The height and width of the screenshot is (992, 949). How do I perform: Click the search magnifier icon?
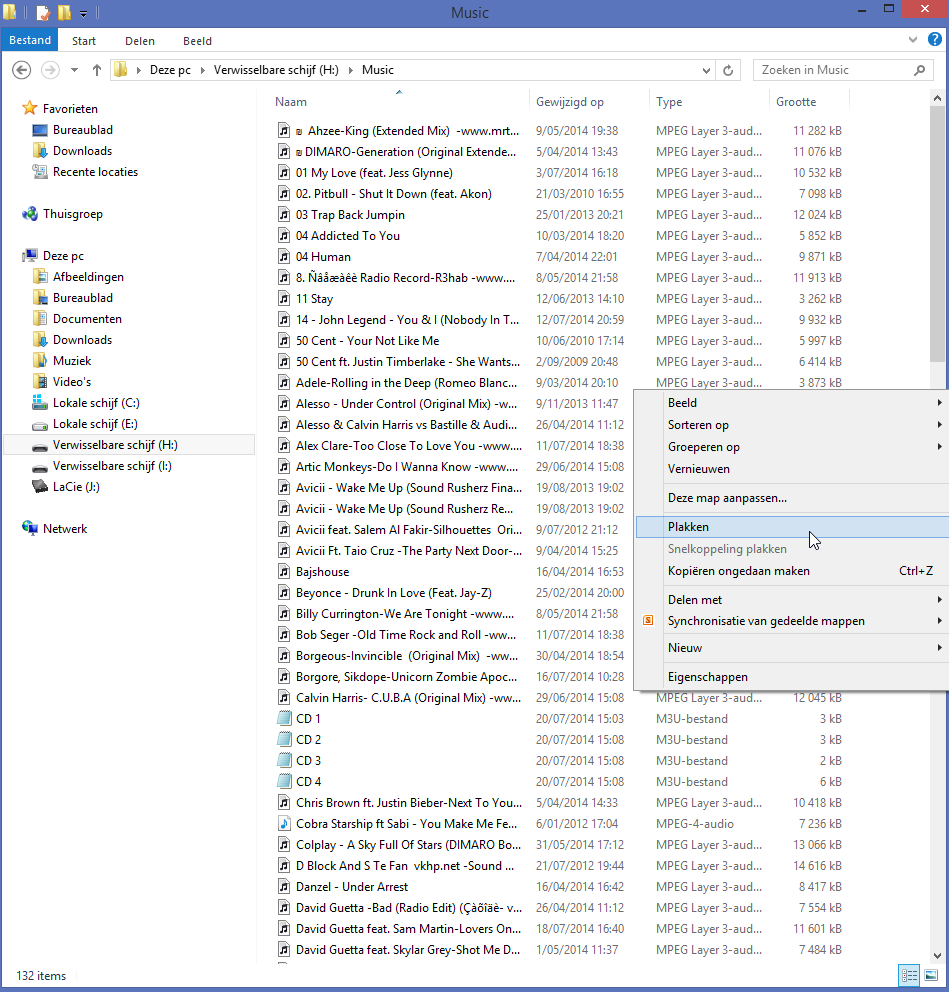coord(919,70)
